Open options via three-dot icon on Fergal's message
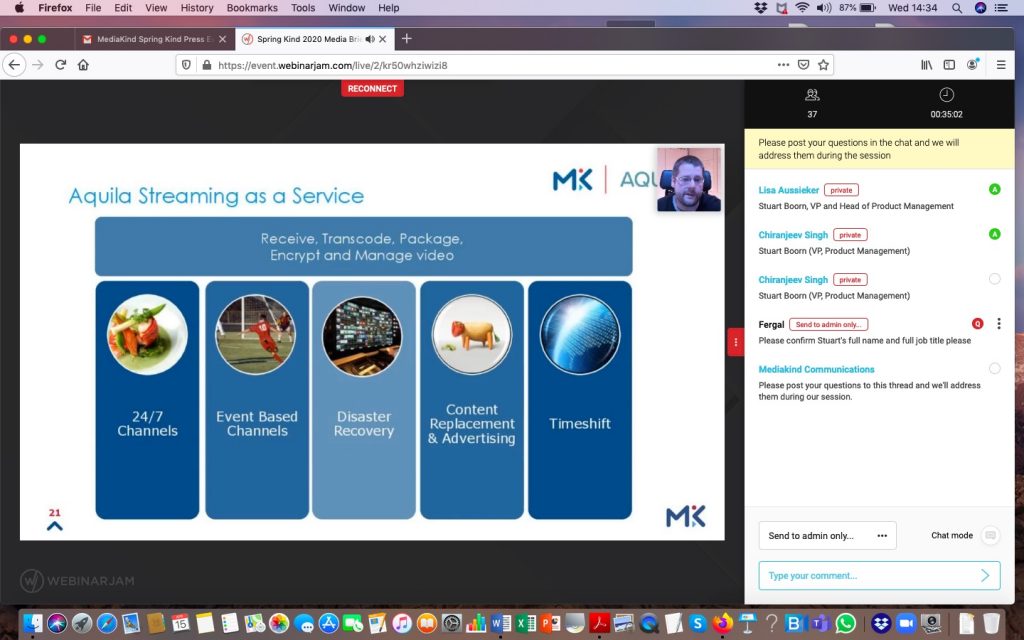Screen dimensions: 1024x640 (998, 324)
